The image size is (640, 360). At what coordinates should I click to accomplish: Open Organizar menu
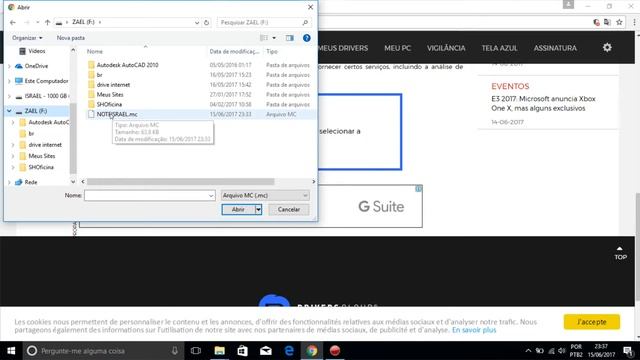(27, 38)
